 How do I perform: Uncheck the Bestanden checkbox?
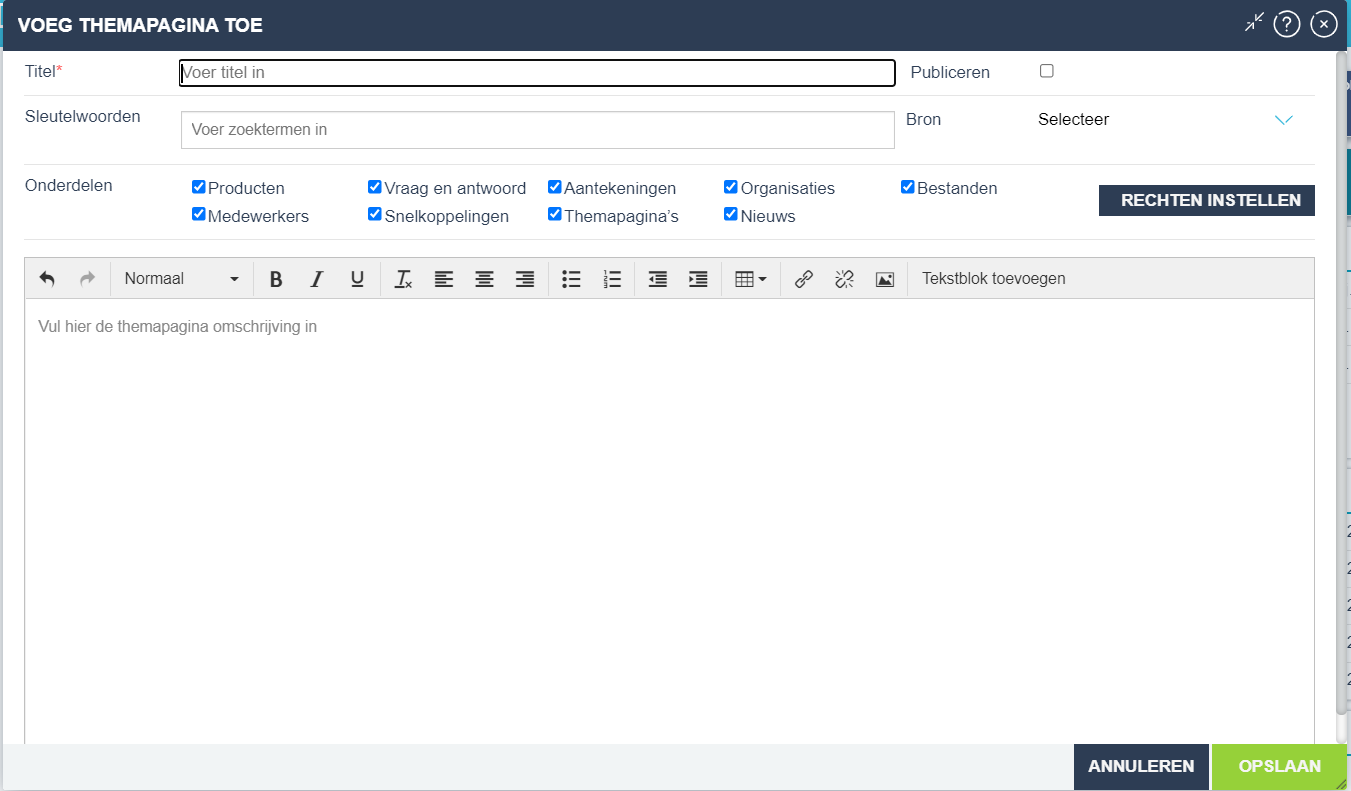click(x=907, y=187)
